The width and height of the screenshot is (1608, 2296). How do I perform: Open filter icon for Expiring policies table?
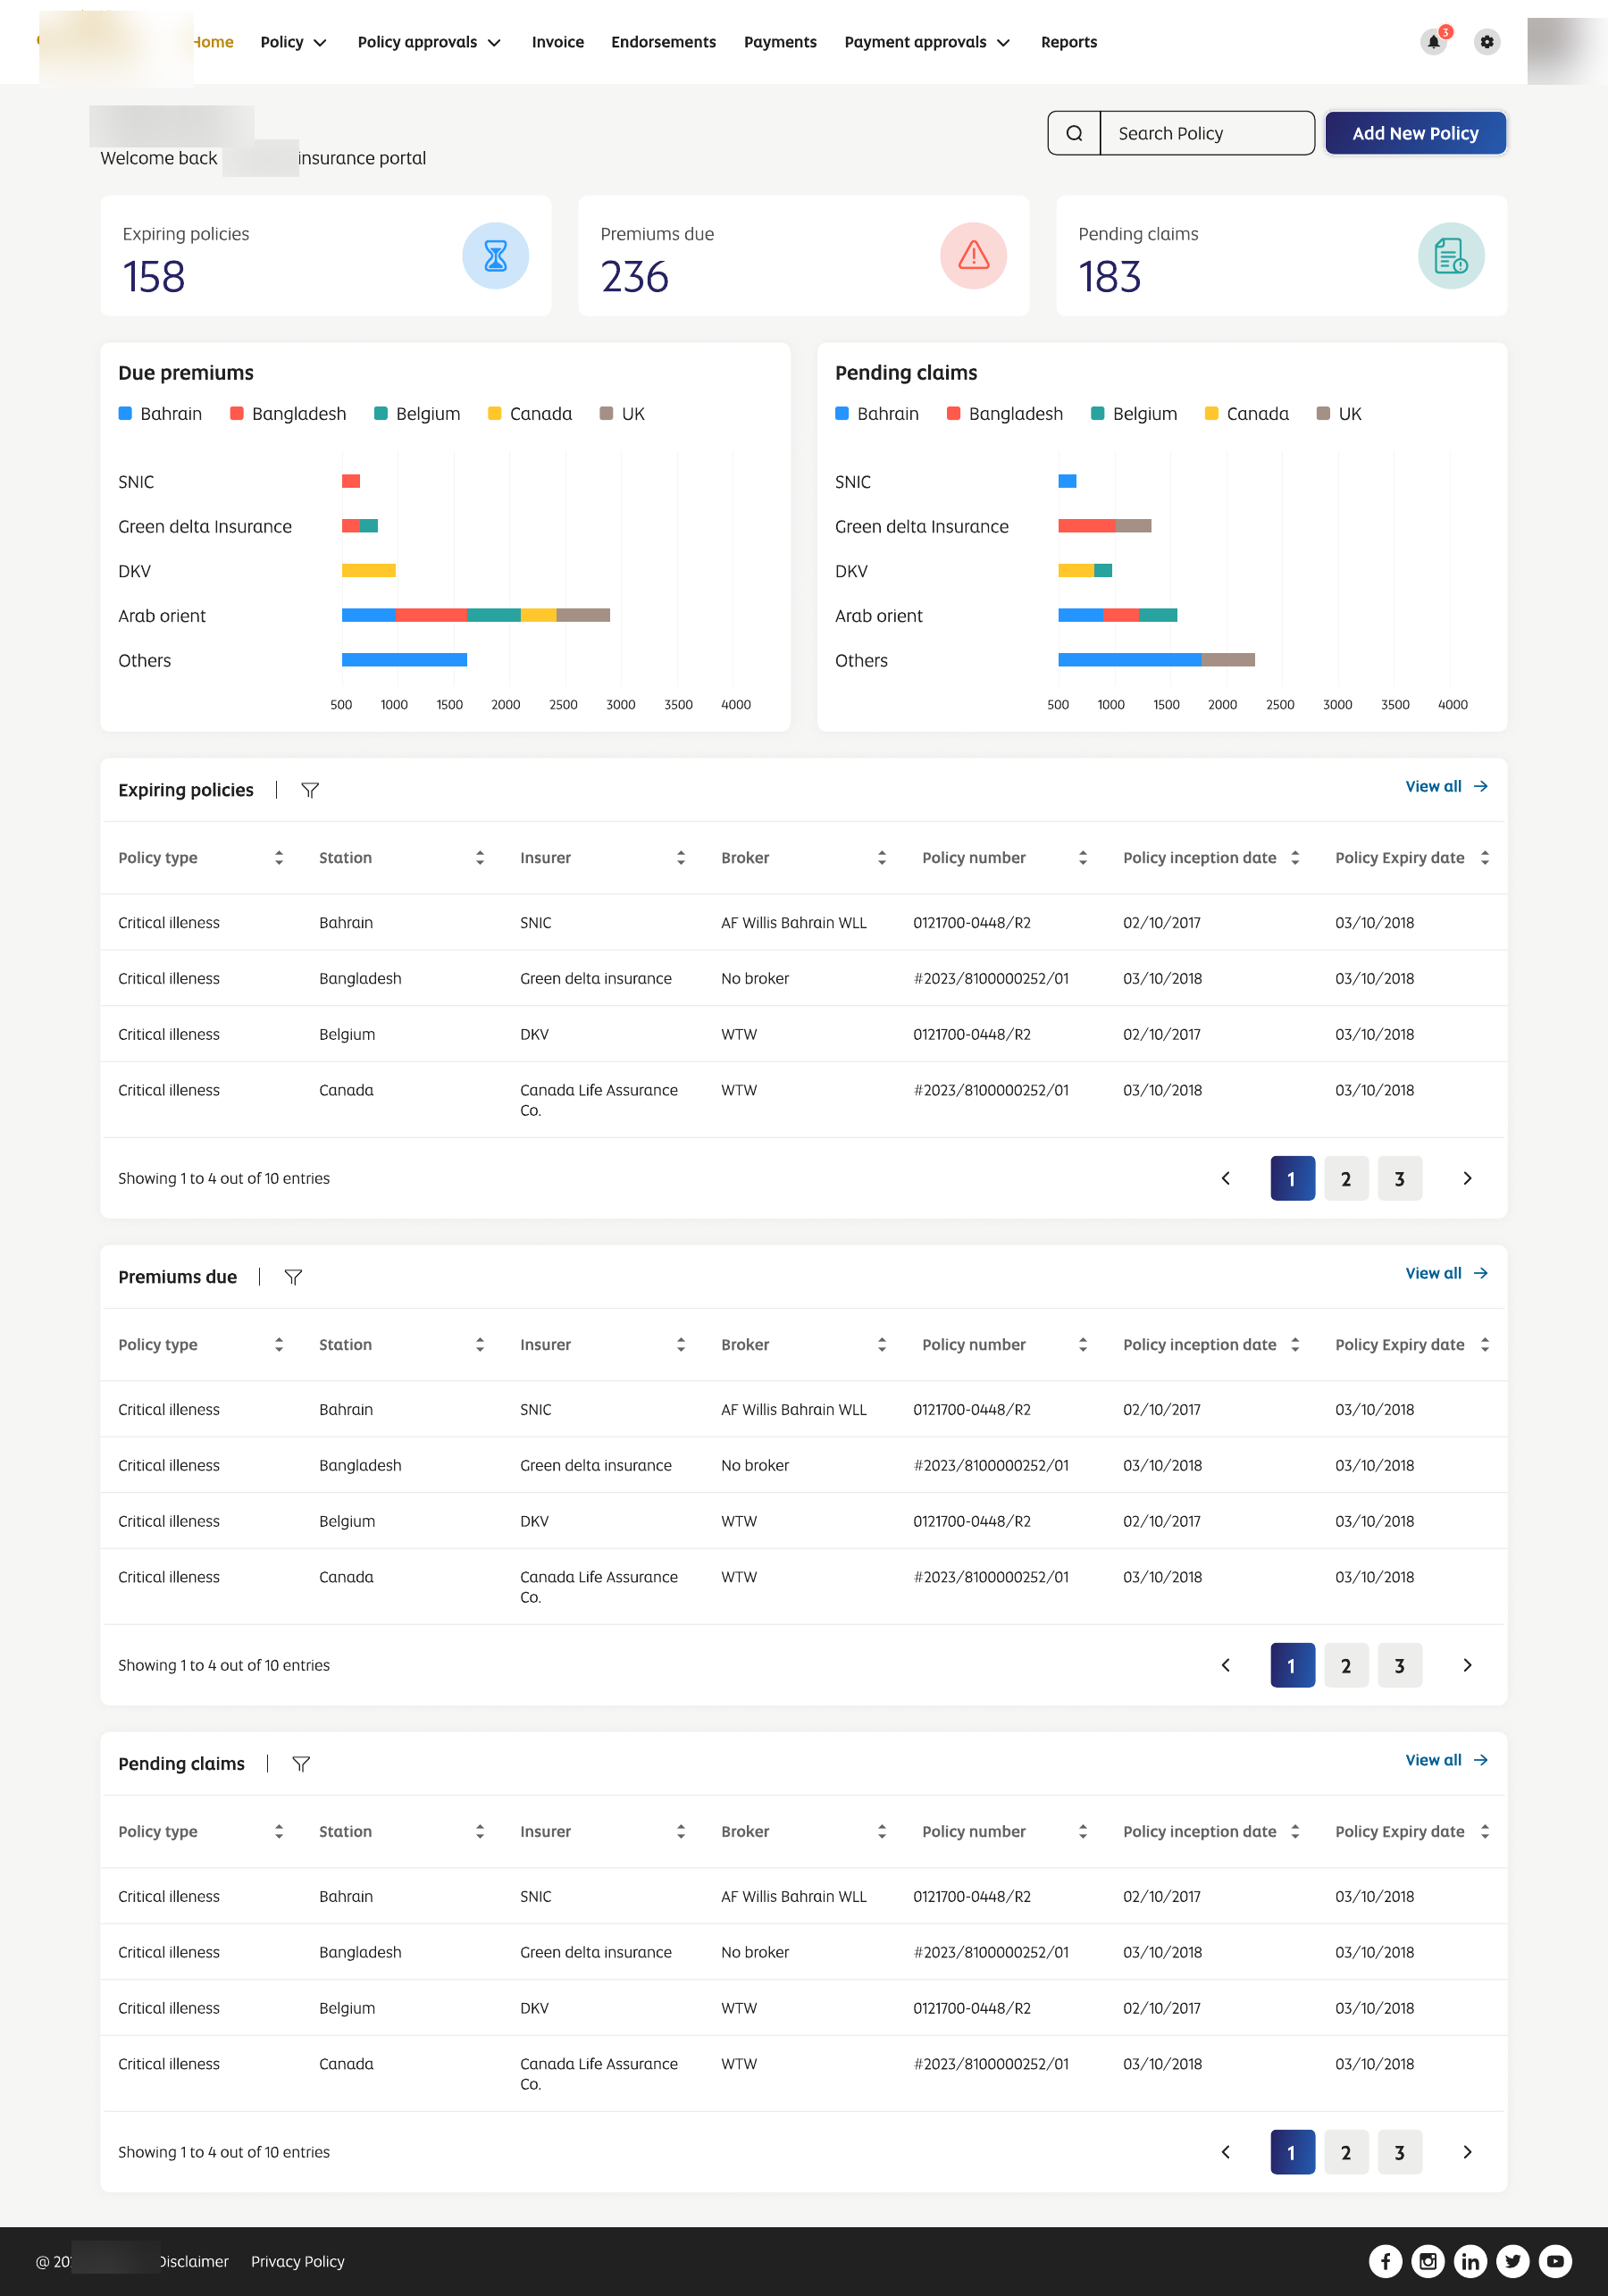(310, 790)
